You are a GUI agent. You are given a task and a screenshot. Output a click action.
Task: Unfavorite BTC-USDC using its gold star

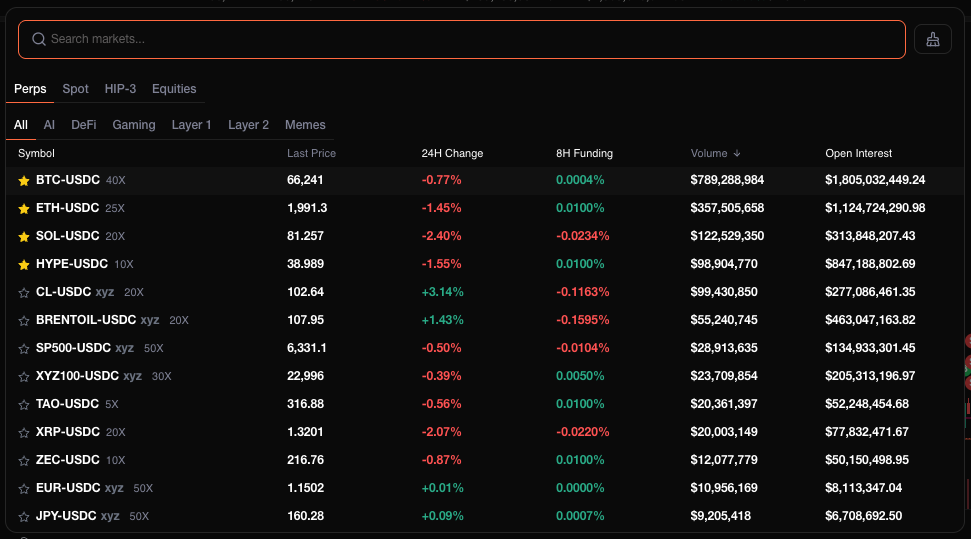click(24, 180)
